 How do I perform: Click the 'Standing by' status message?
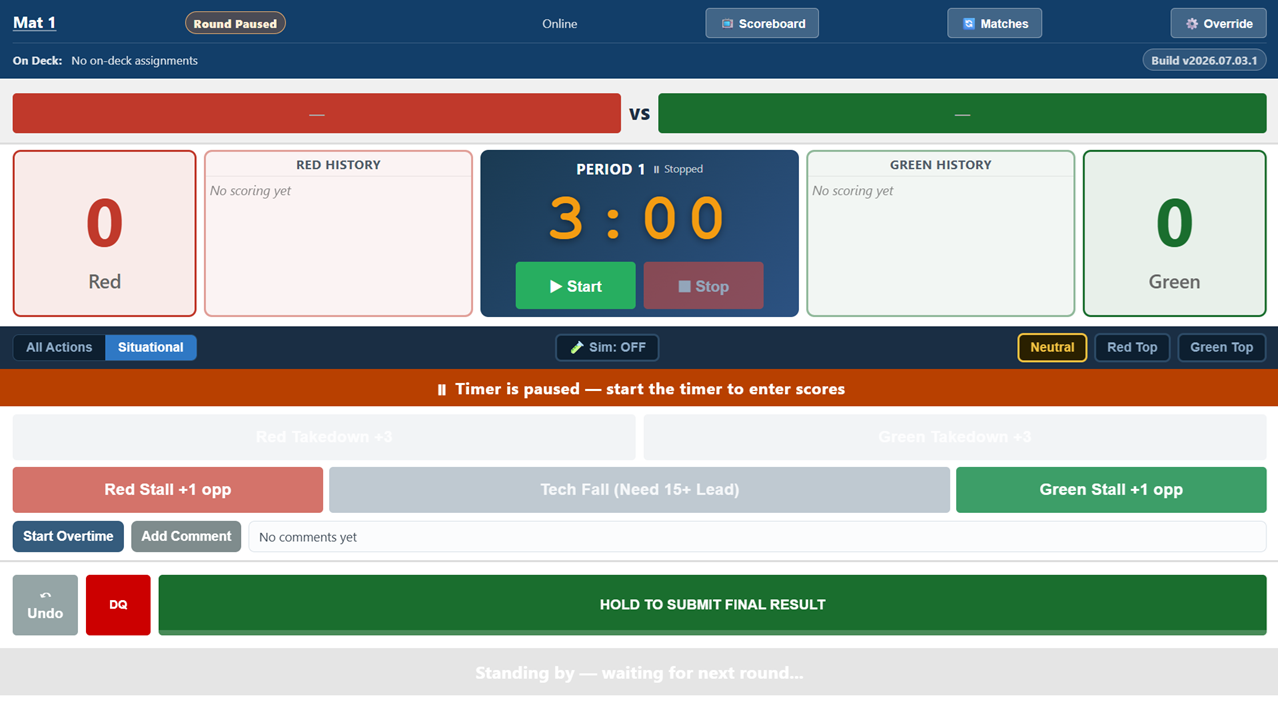[x=639, y=673]
